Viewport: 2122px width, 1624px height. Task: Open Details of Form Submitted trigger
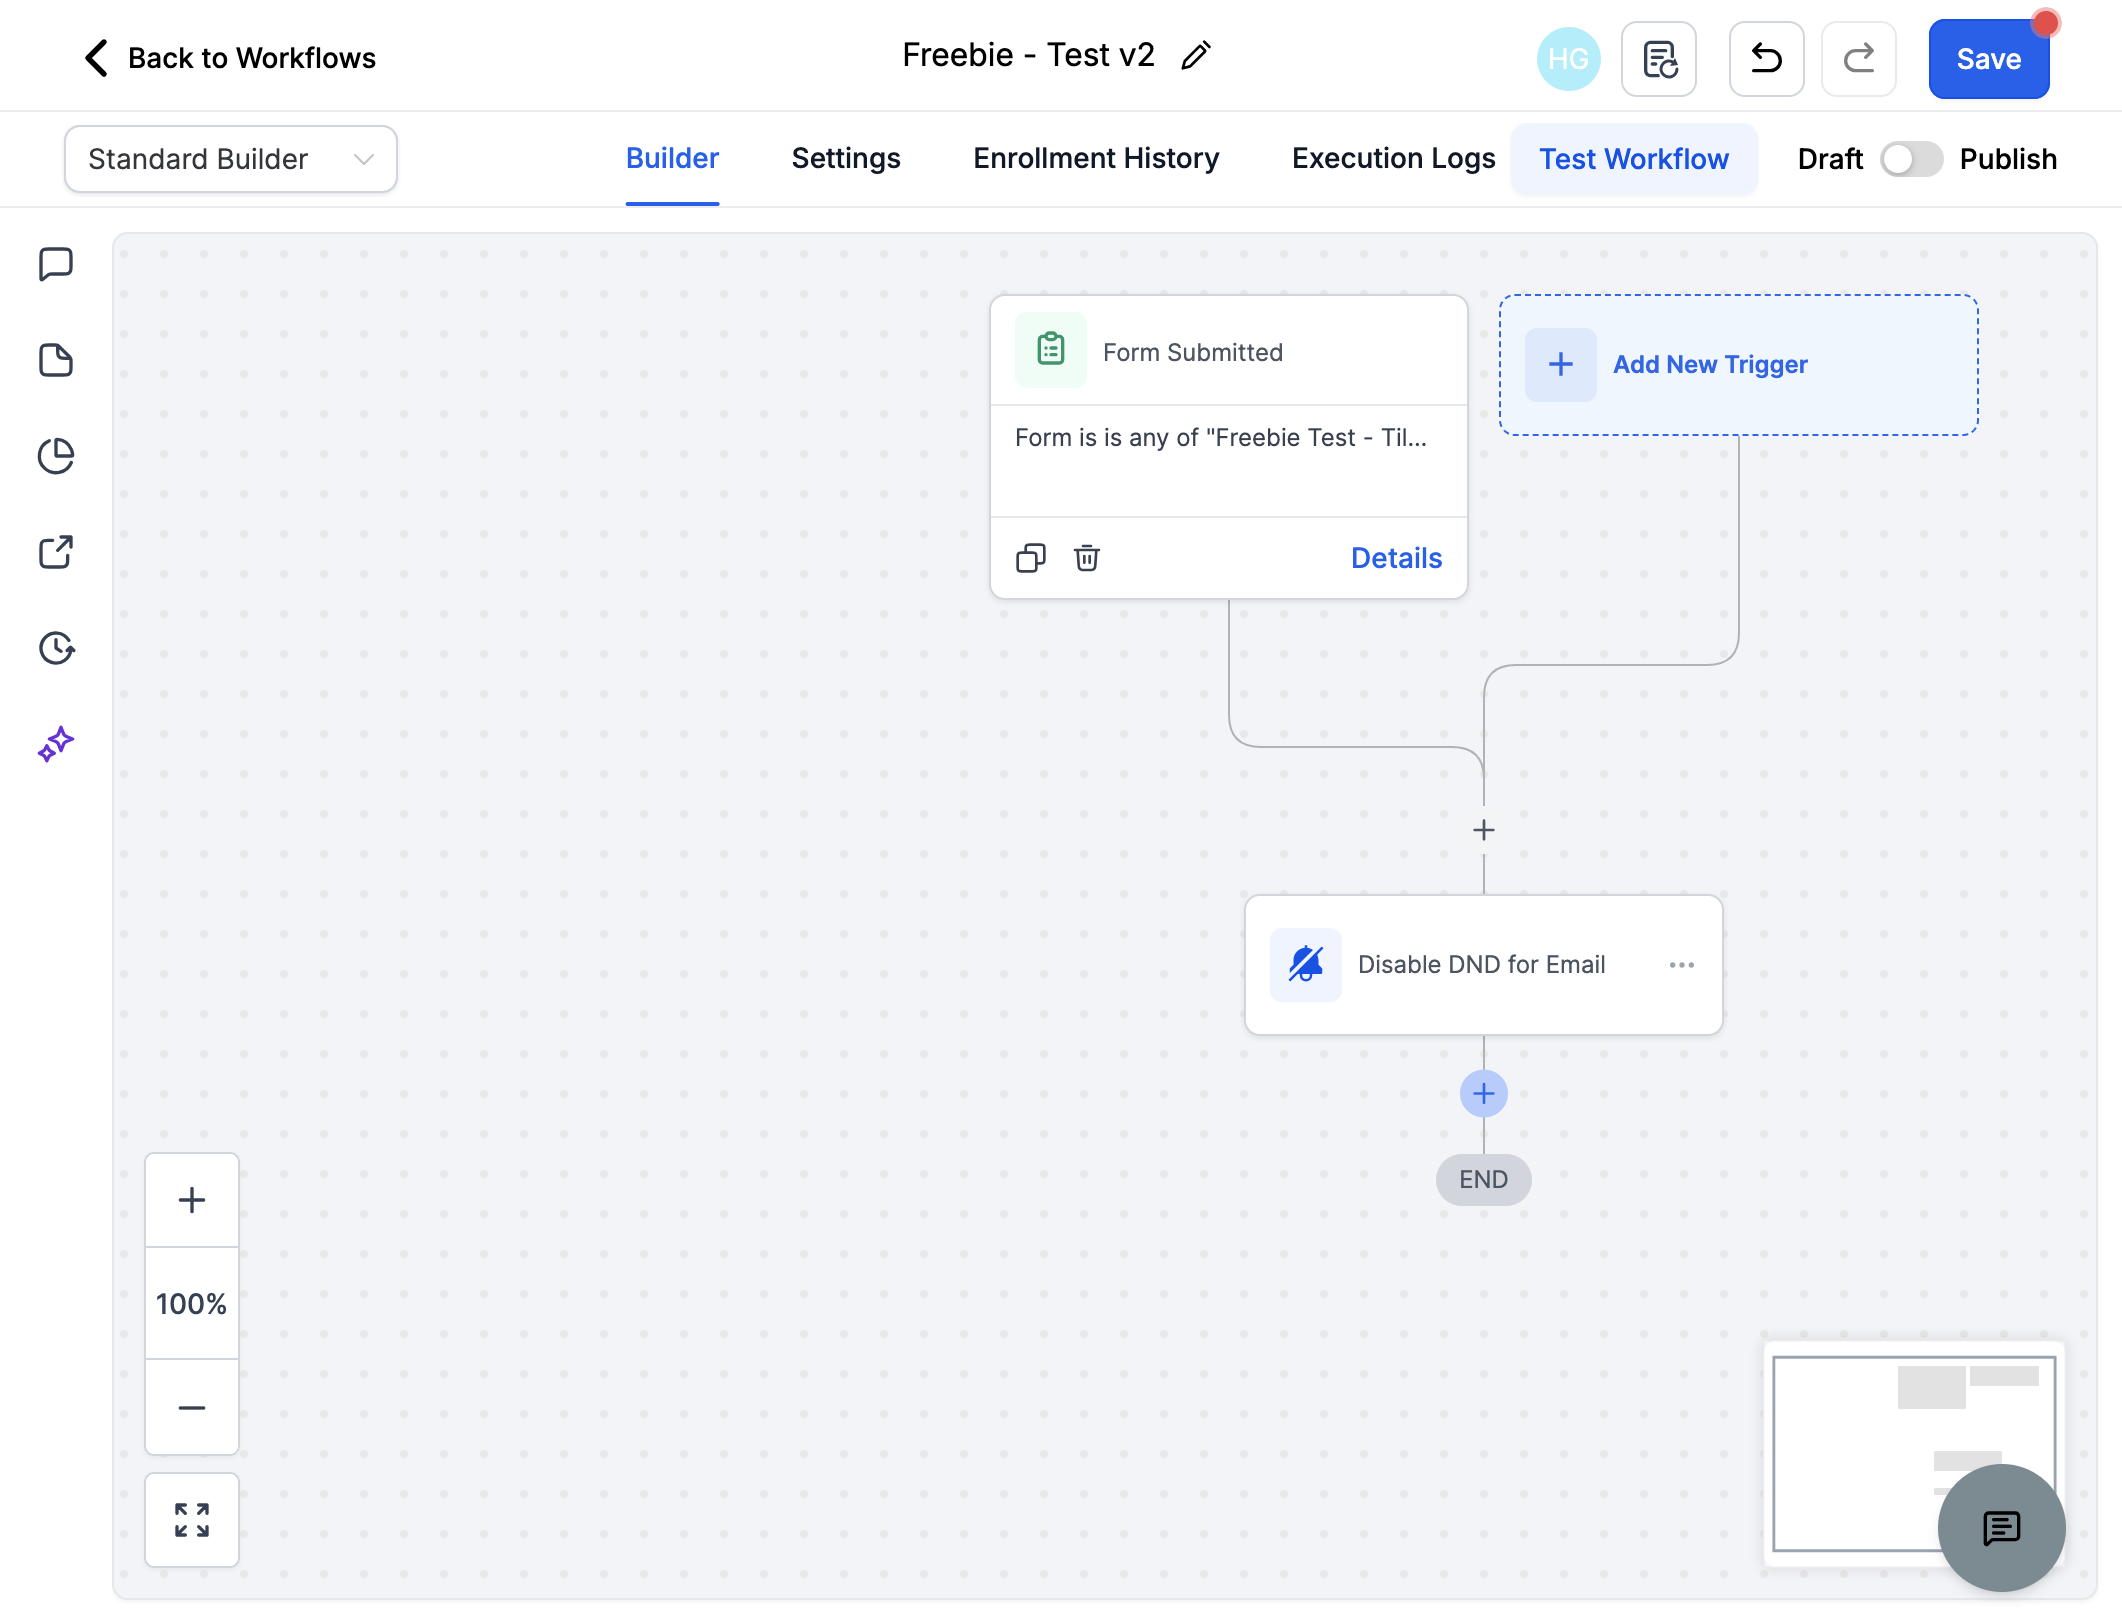[x=1396, y=558]
